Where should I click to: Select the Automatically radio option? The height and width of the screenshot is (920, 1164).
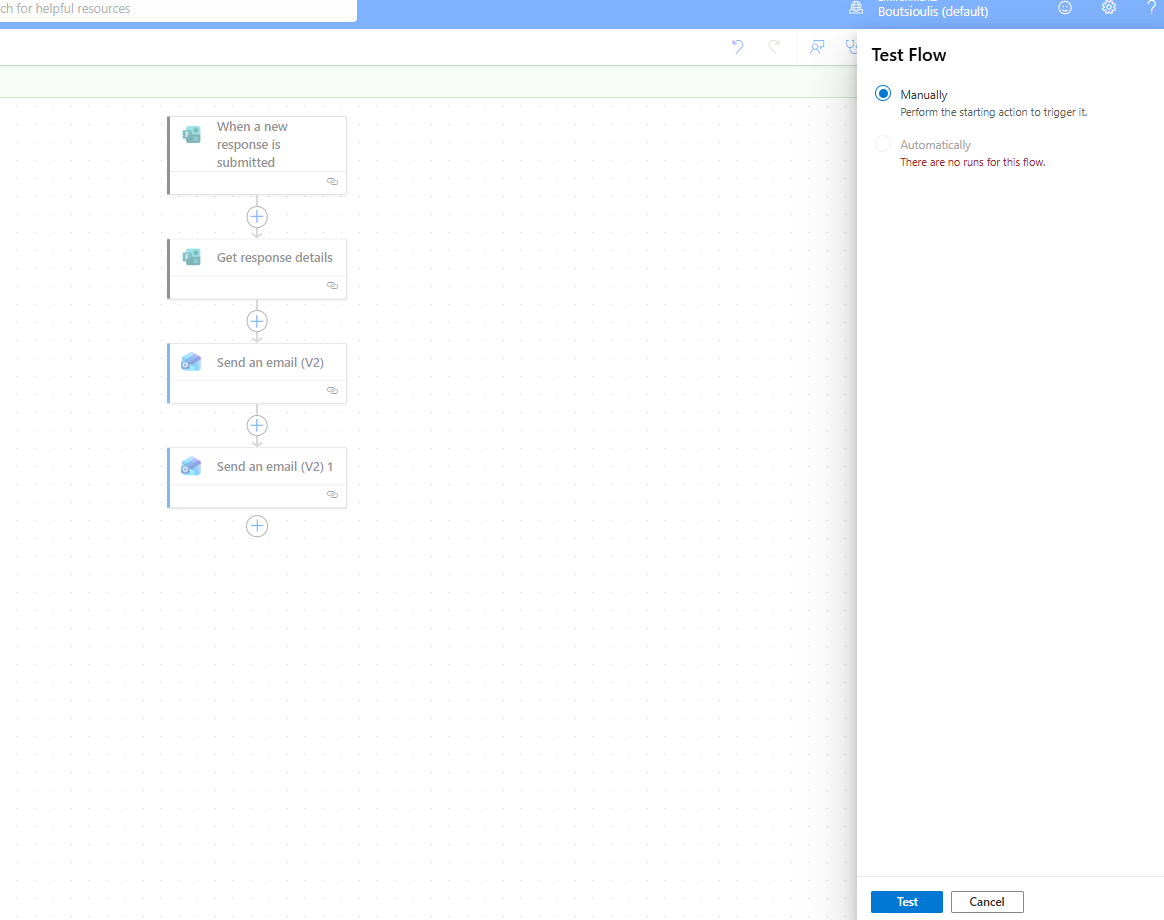pos(883,144)
